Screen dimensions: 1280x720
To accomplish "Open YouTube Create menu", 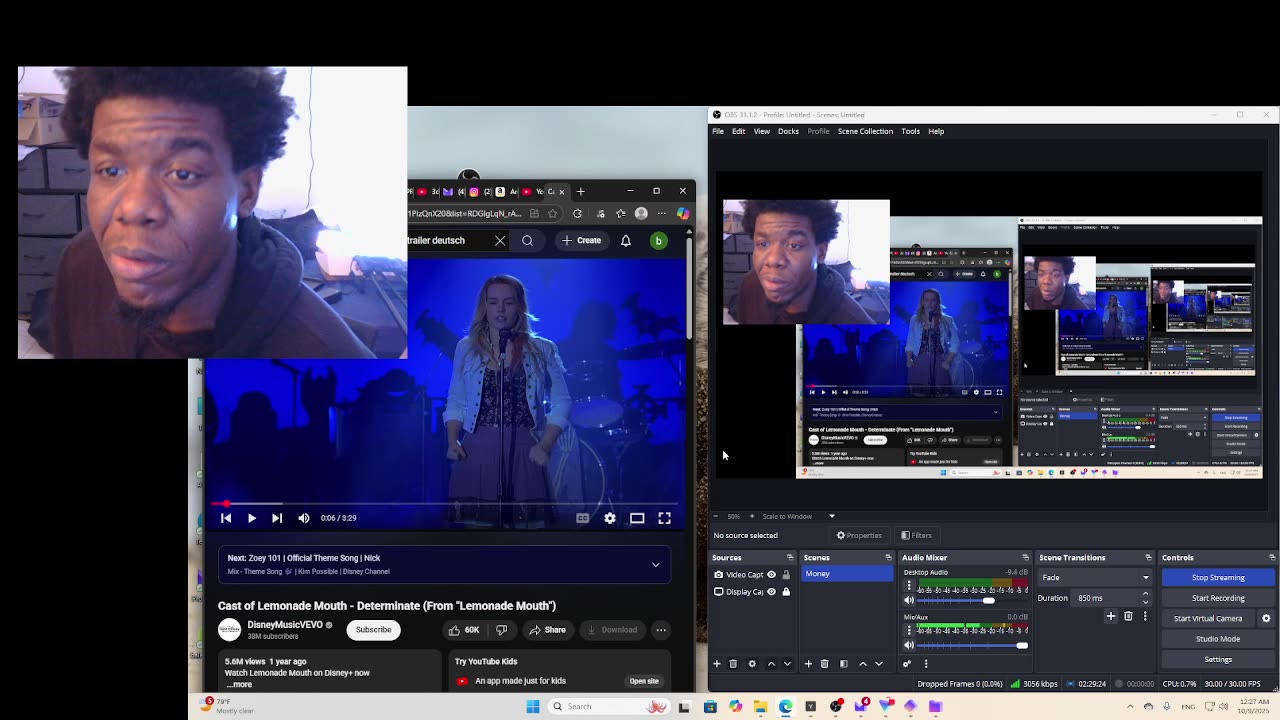I will coord(582,240).
